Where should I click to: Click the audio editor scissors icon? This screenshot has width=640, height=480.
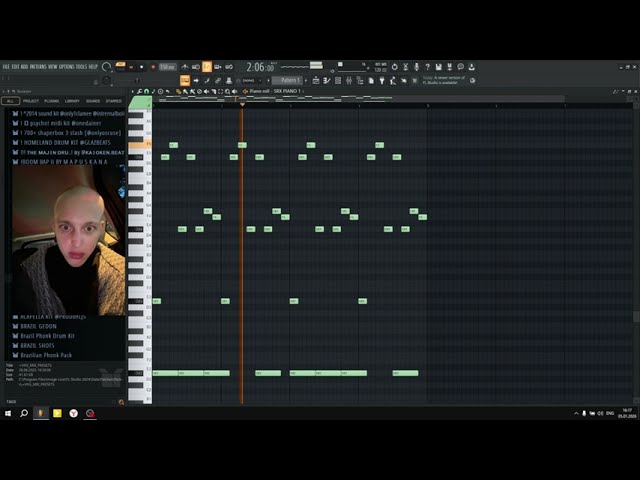tap(405, 67)
